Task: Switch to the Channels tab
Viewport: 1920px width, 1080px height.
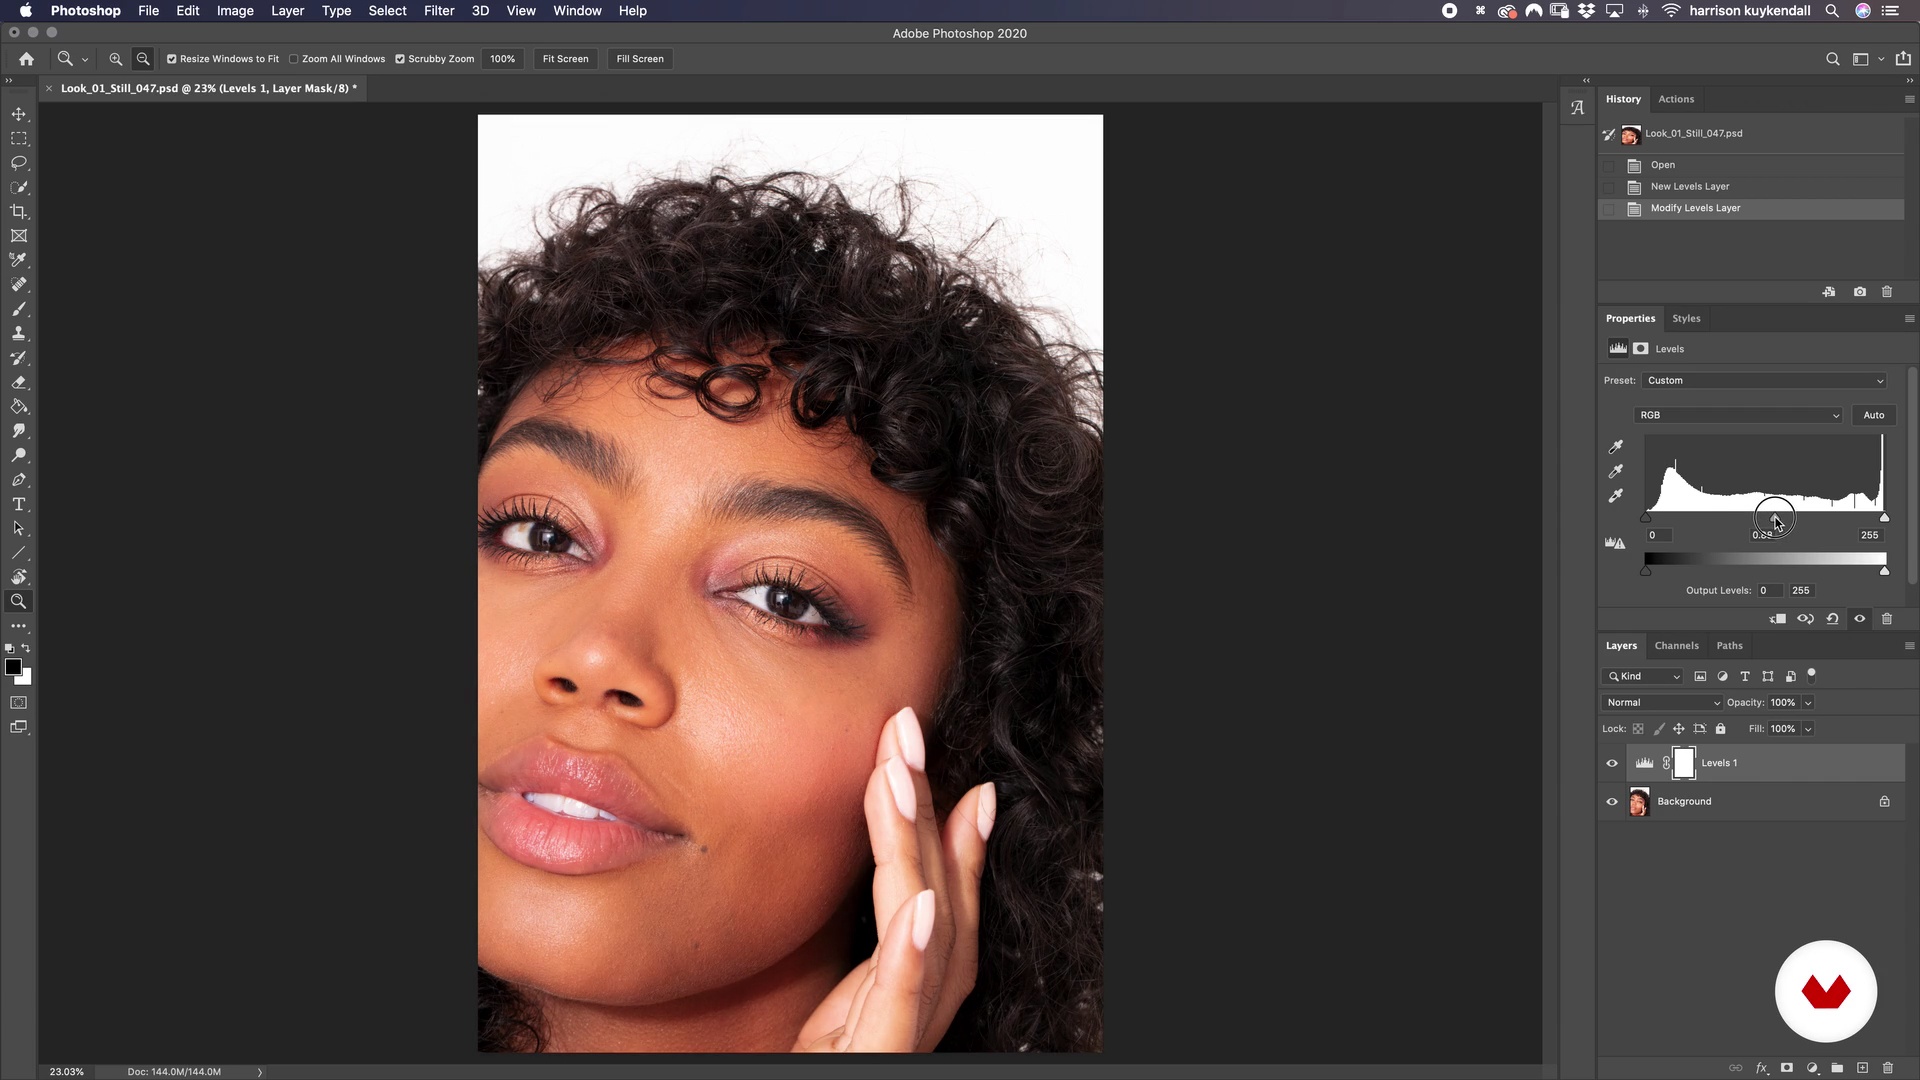Action: [x=1676, y=646]
